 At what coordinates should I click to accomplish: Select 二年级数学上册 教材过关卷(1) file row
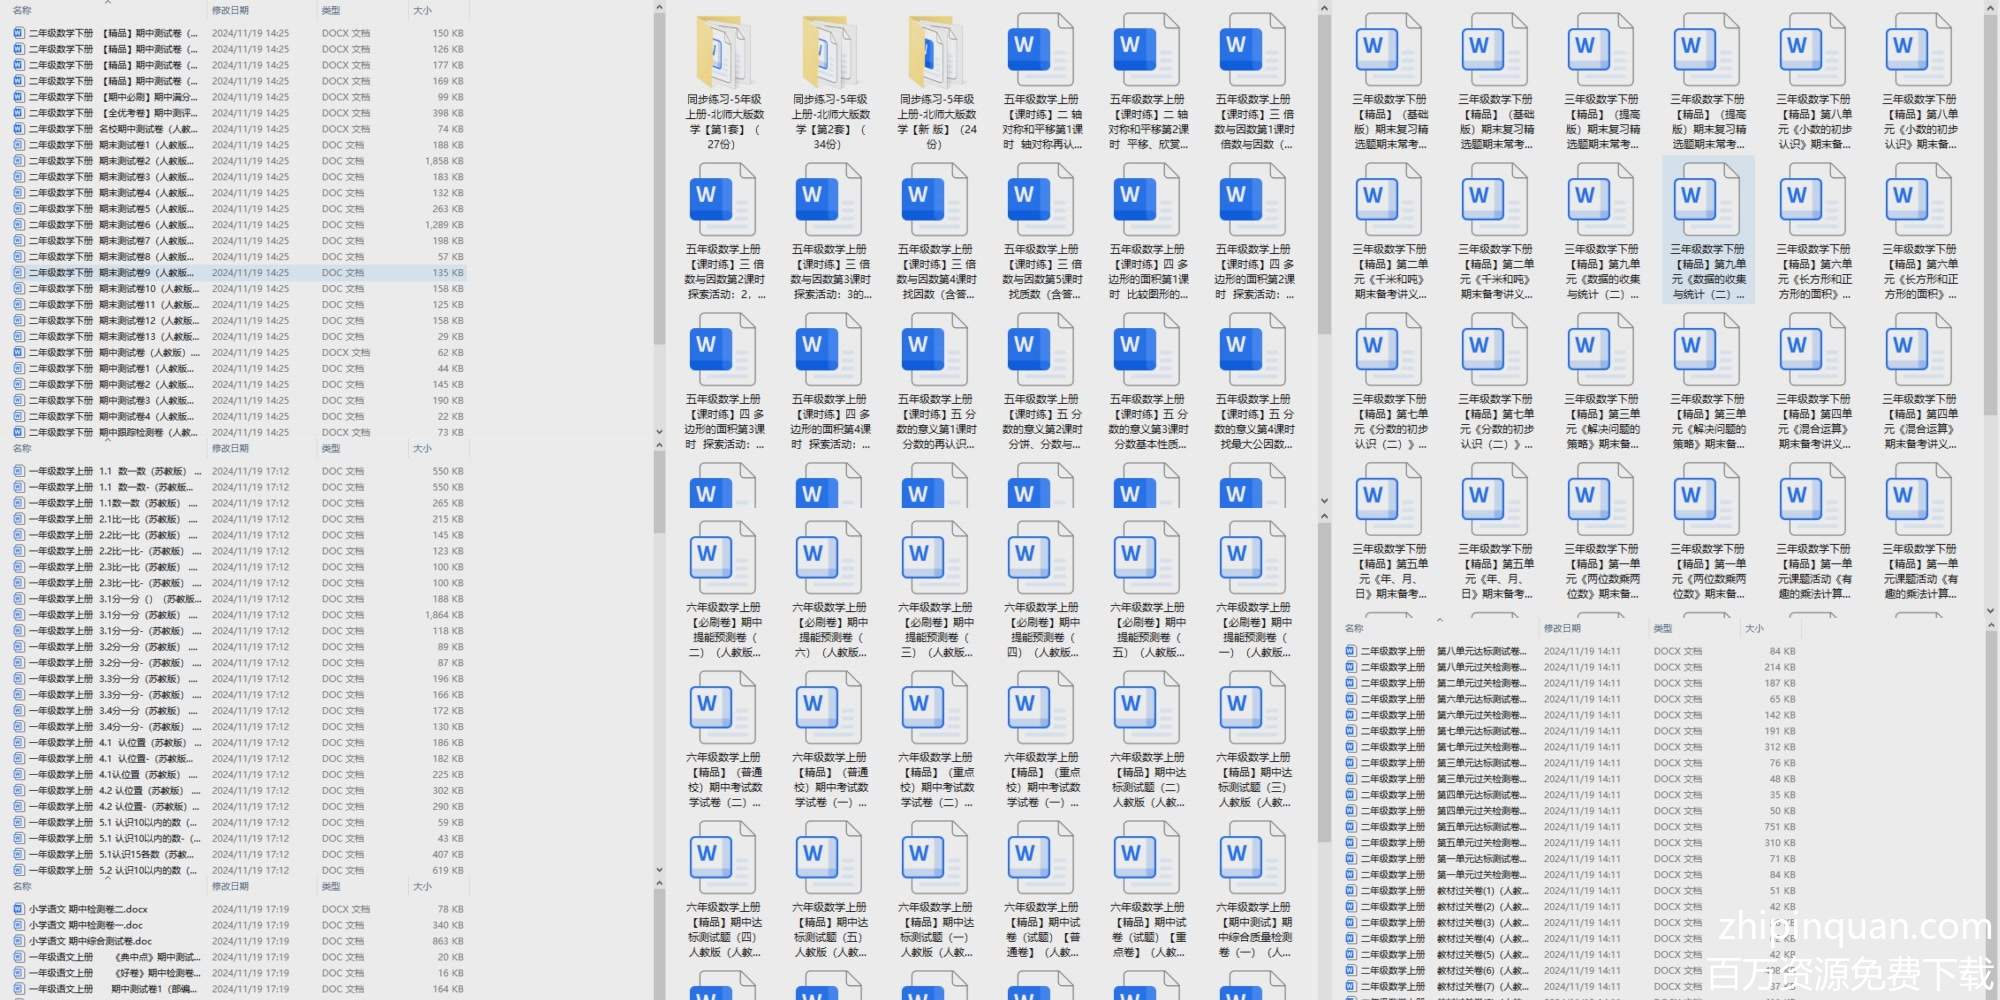coord(1480,891)
